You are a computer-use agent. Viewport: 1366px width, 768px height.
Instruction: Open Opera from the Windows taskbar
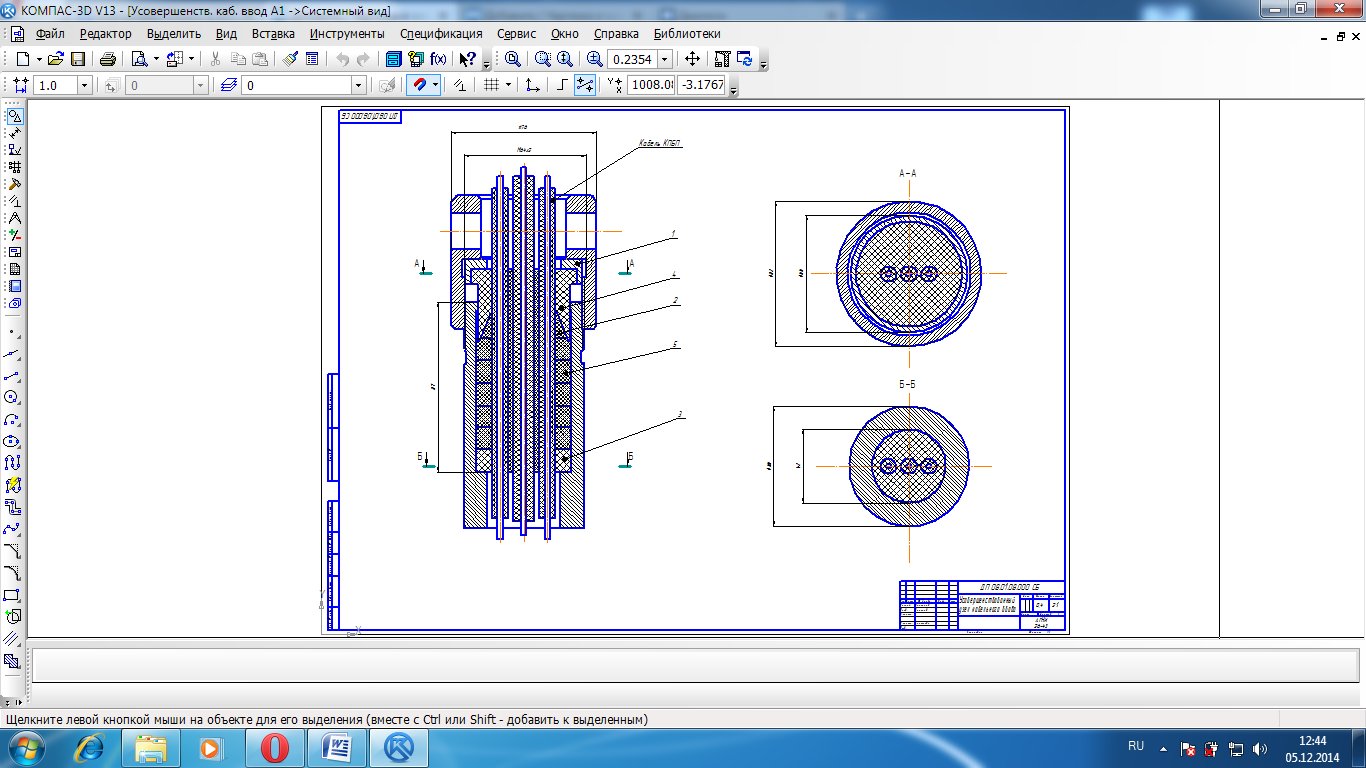coord(274,748)
